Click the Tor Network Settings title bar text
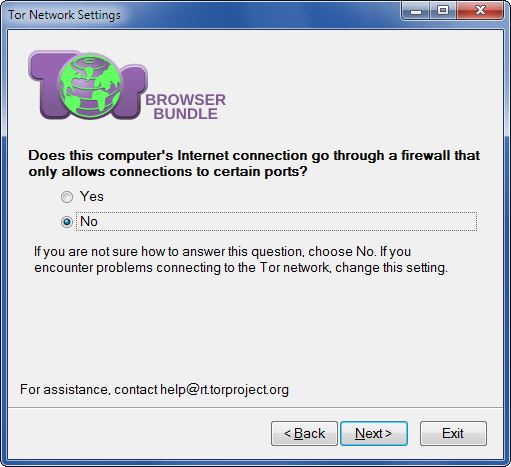This screenshot has height=467, width=511. pyautogui.click(x=64, y=15)
